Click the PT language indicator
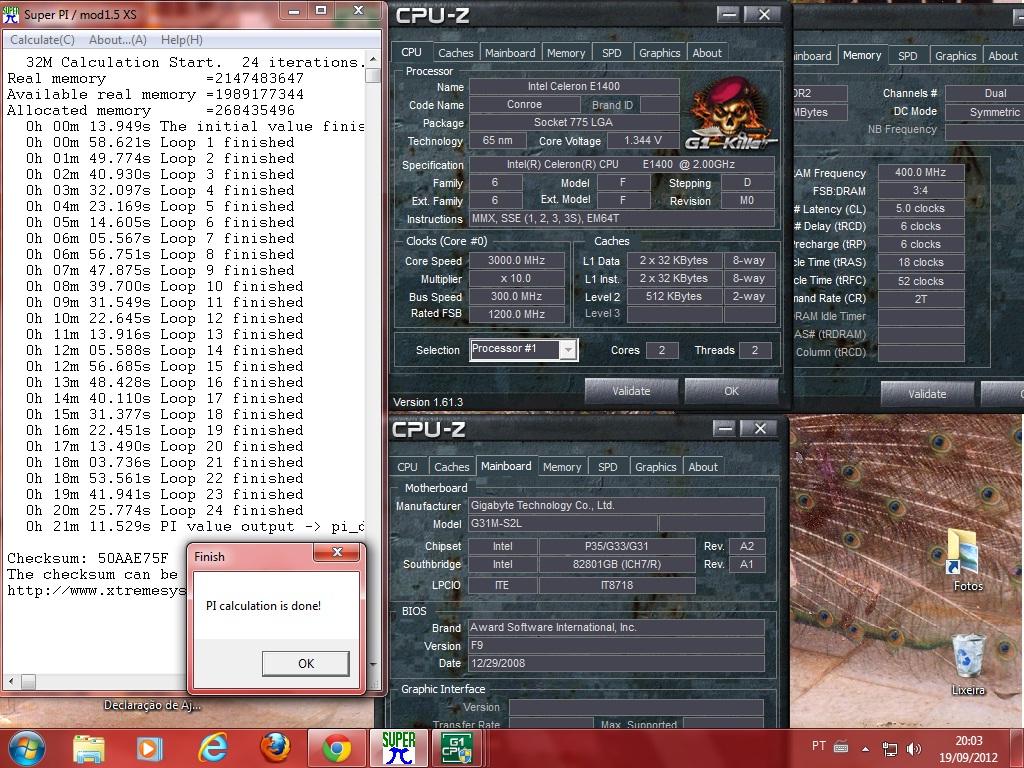Viewport: 1024px width, 768px height. point(819,746)
